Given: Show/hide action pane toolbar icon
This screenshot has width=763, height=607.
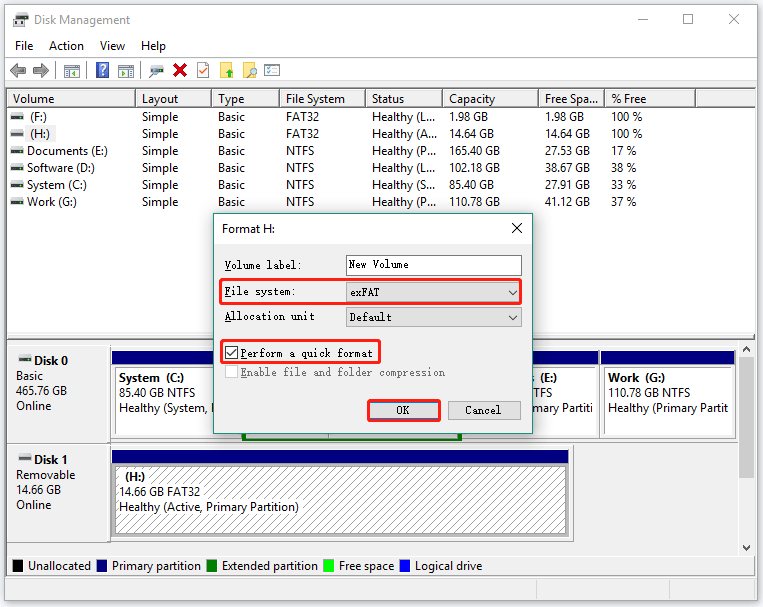Looking at the screenshot, I should tap(126, 71).
